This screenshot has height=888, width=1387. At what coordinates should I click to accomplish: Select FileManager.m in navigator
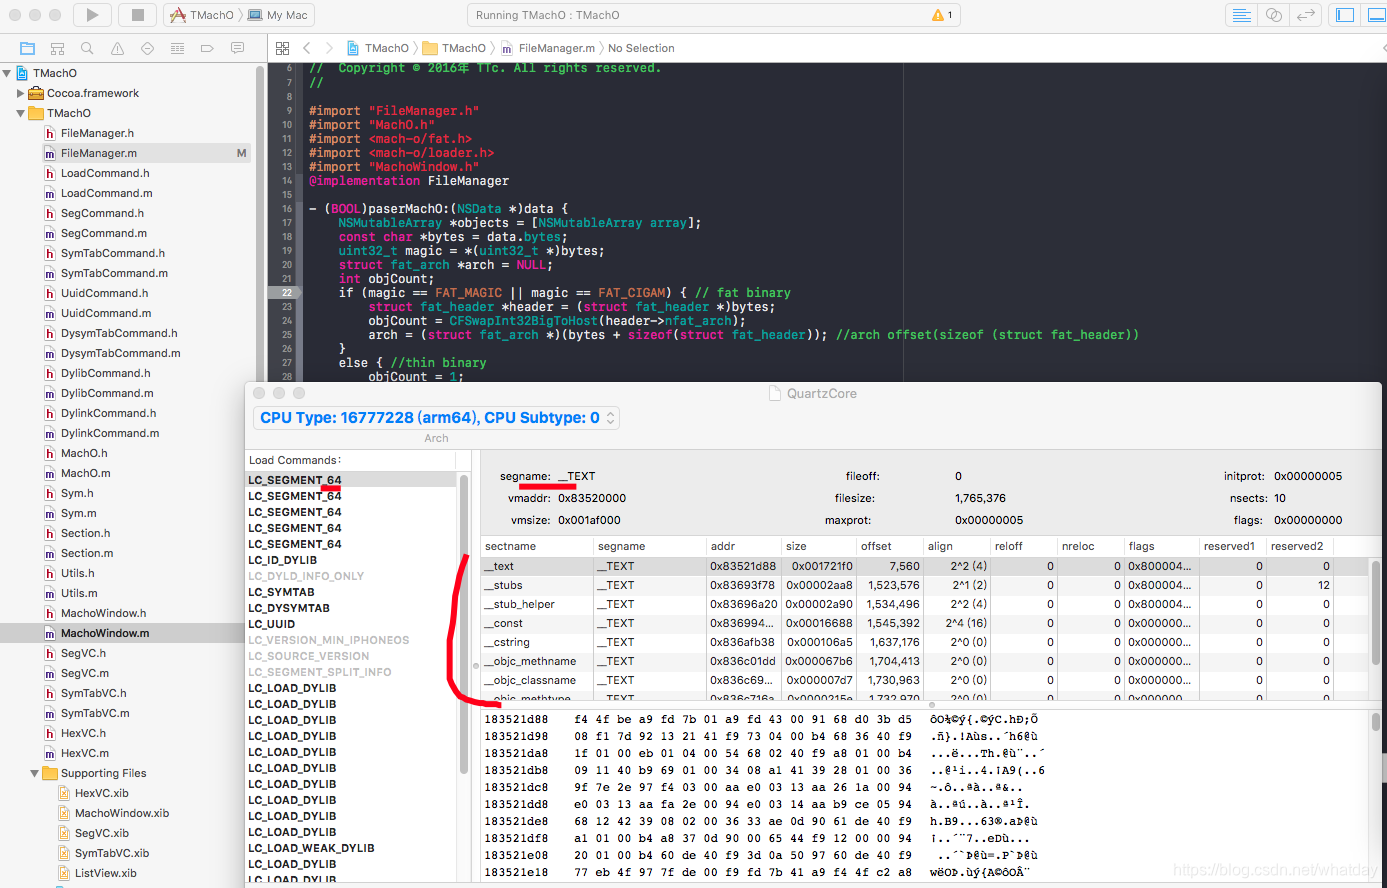click(x=99, y=153)
